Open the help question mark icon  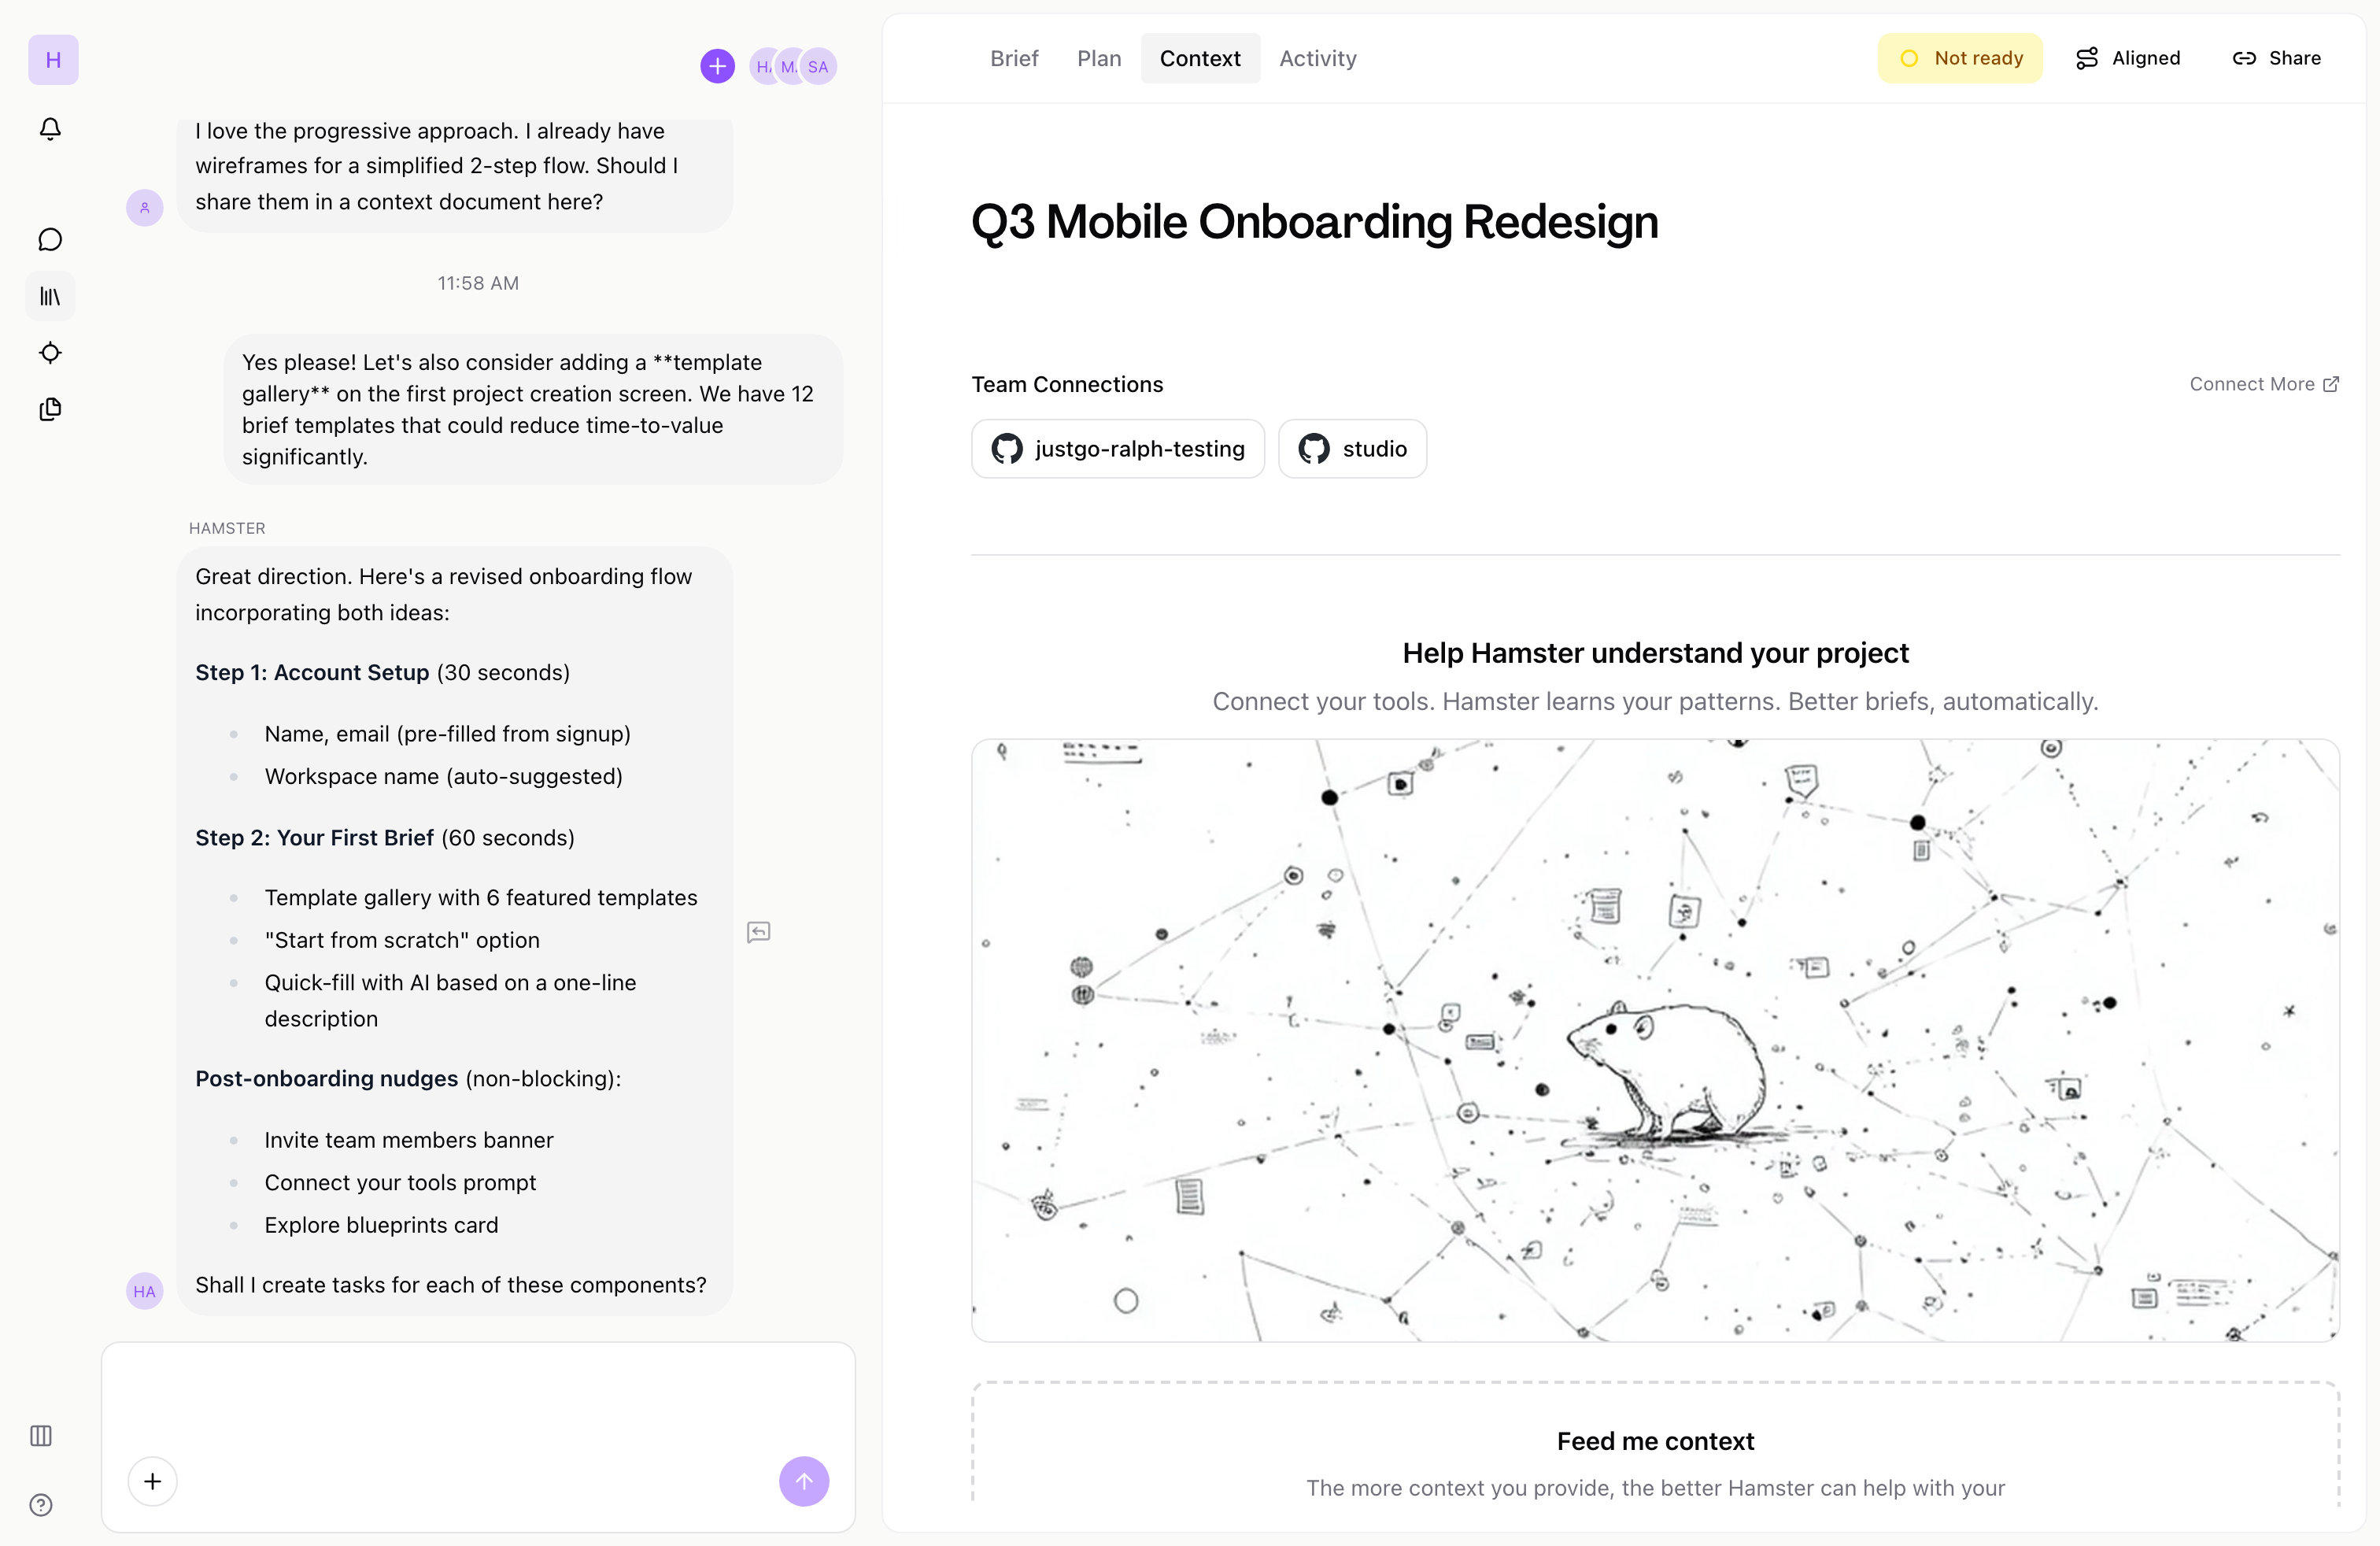(x=41, y=1505)
